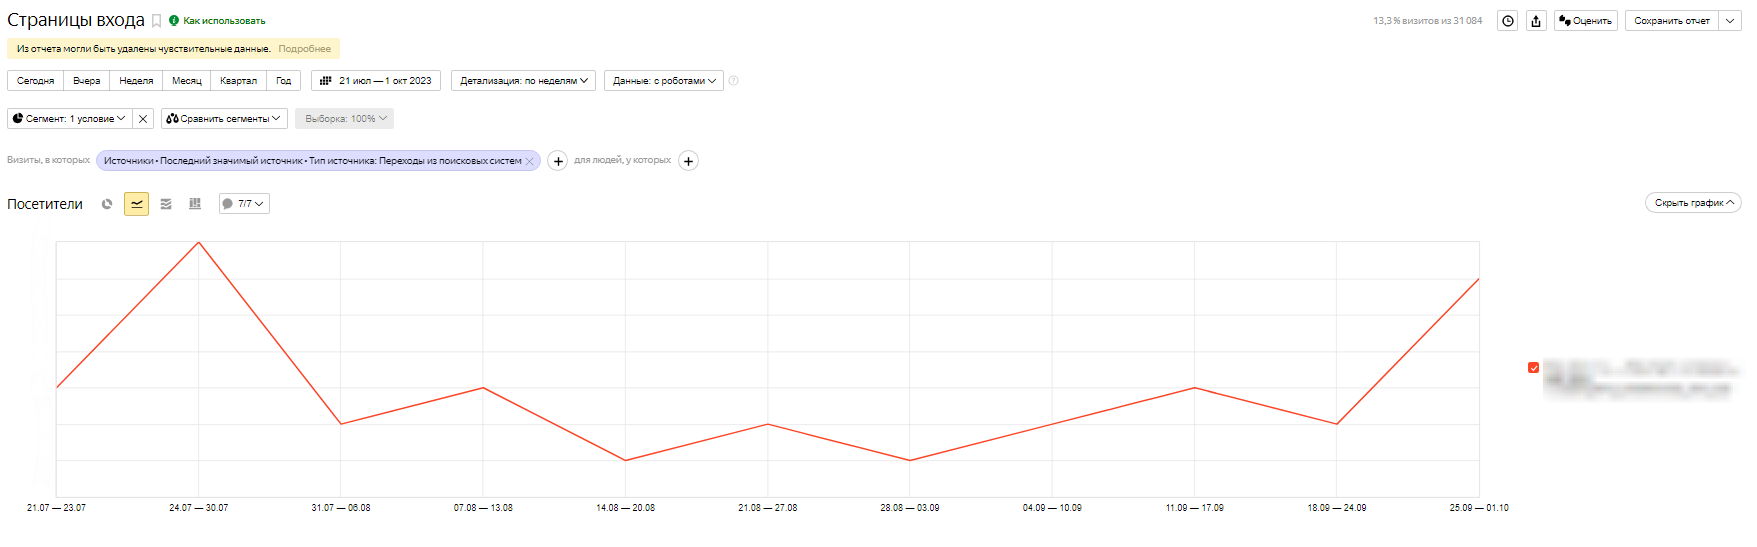Open report history clock icon

click(x=1508, y=21)
